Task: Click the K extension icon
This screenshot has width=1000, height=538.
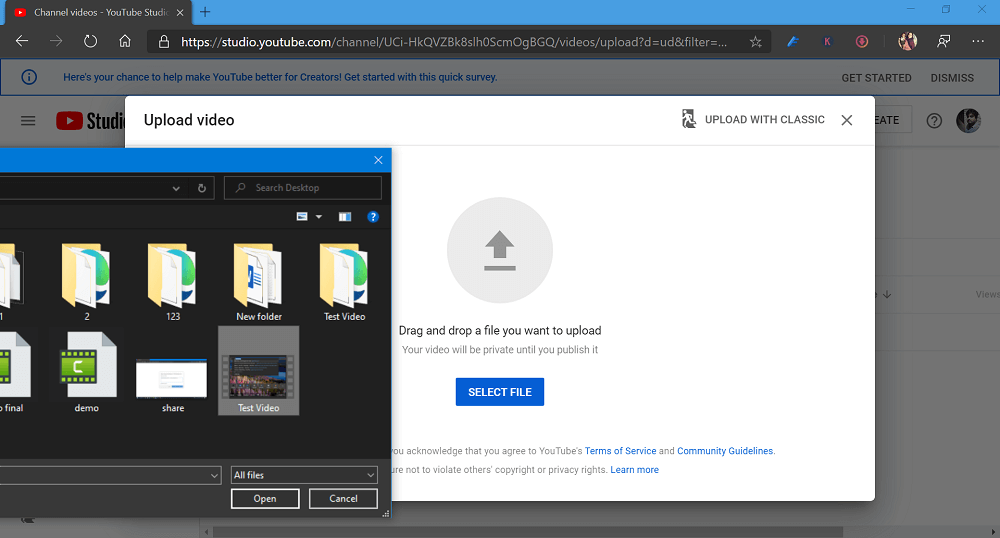Action: [827, 41]
